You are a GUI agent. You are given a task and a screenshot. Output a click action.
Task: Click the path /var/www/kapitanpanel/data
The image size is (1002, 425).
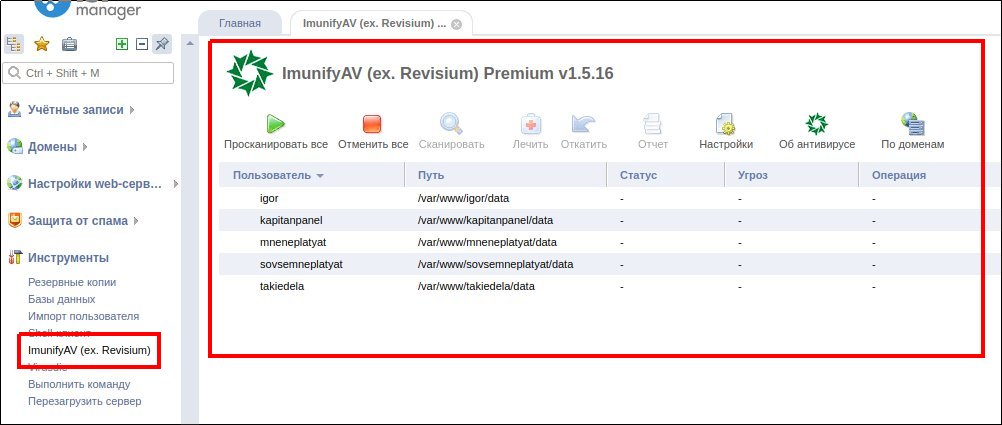485,220
